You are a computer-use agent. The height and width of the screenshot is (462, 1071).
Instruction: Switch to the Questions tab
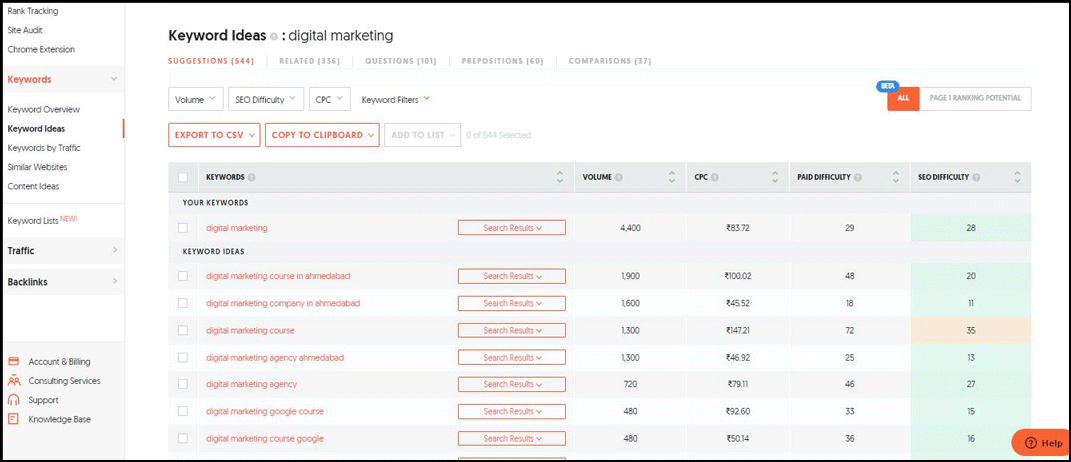pyautogui.click(x=400, y=61)
